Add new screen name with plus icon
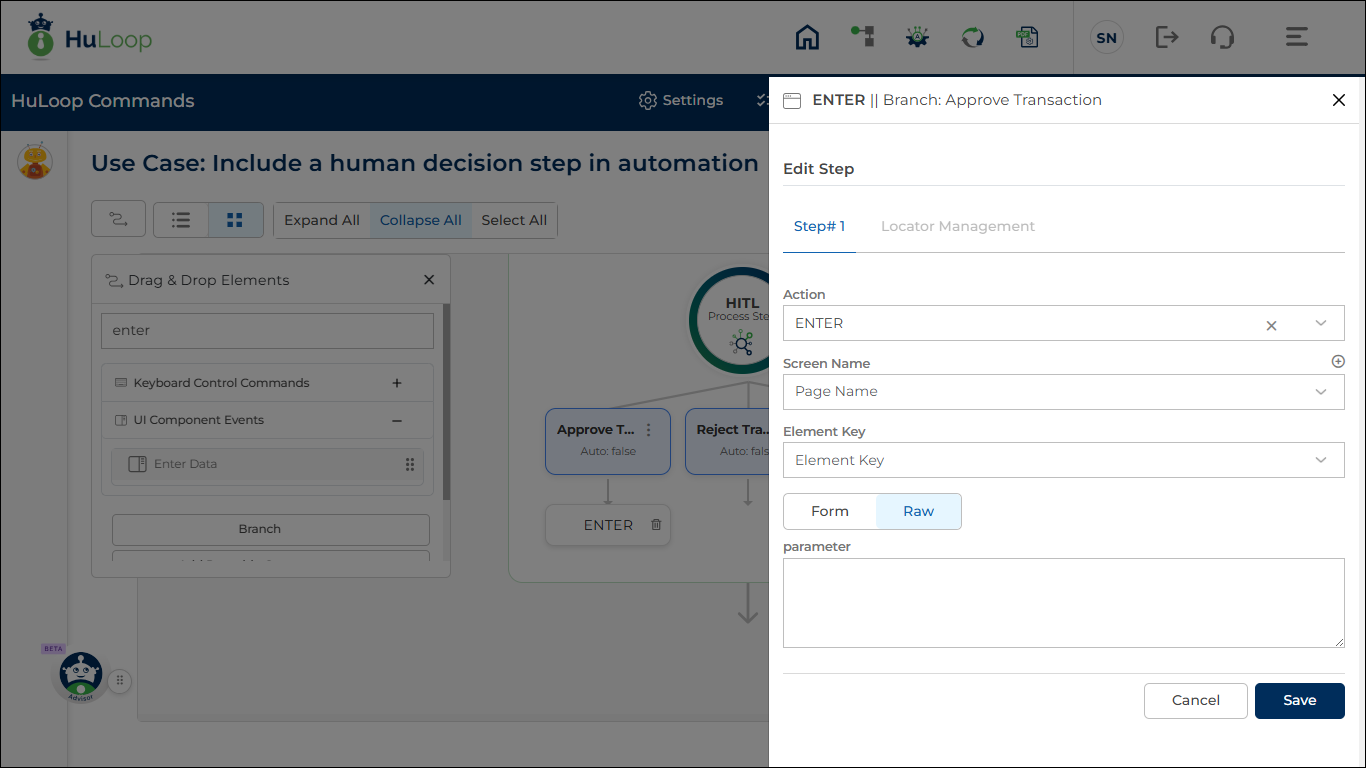The height and width of the screenshot is (768, 1366). (x=1338, y=362)
